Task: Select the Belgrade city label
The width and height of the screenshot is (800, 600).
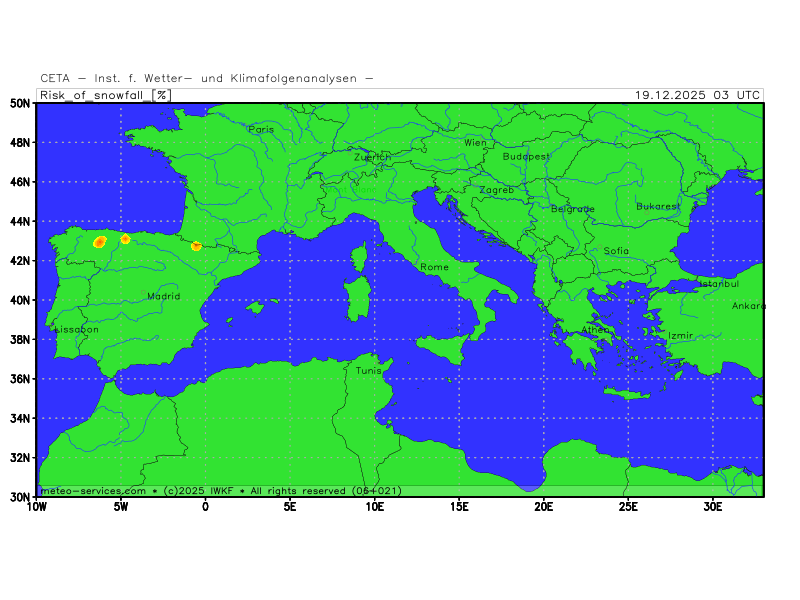Action: 572,209
